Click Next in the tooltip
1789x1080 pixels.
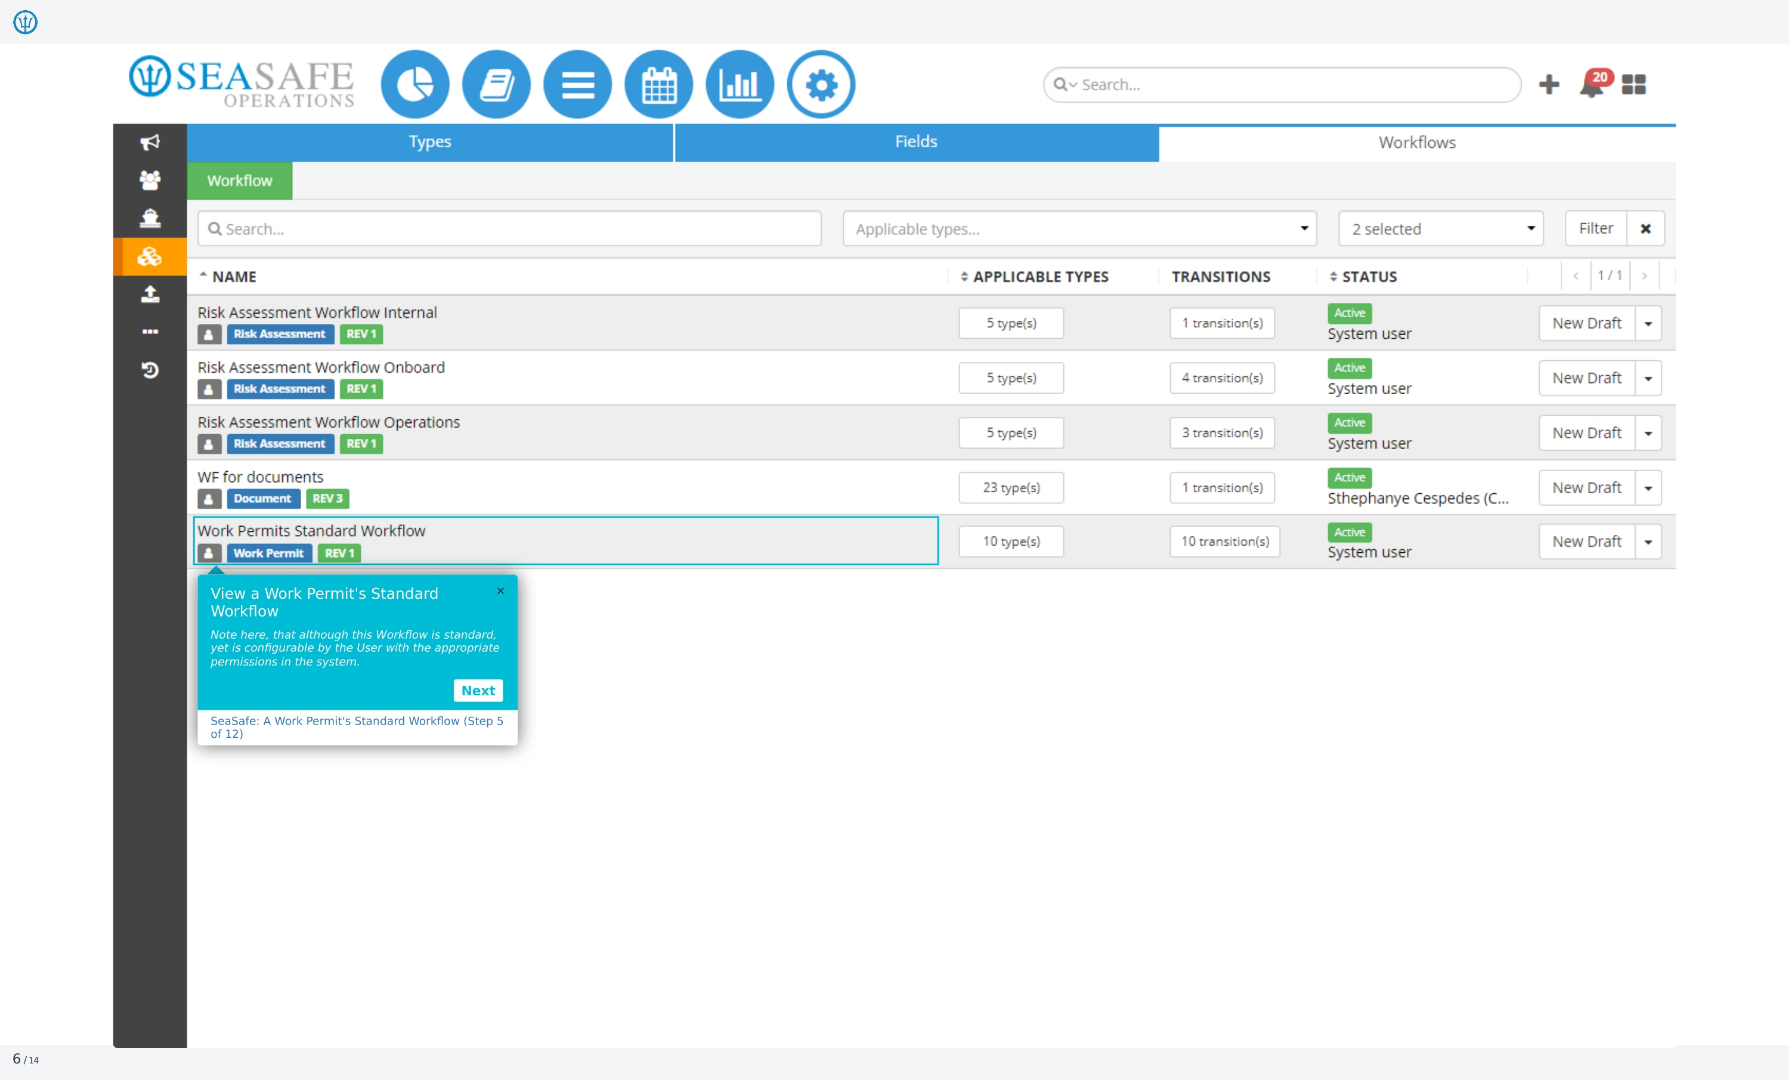pyautogui.click(x=478, y=691)
